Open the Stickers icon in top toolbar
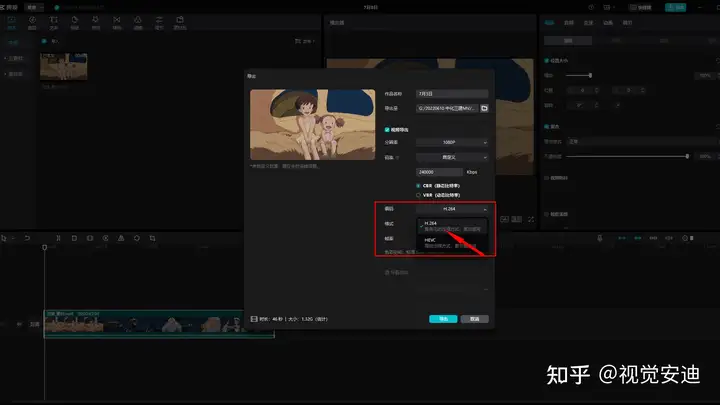The image size is (720, 405). click(74, 22)
